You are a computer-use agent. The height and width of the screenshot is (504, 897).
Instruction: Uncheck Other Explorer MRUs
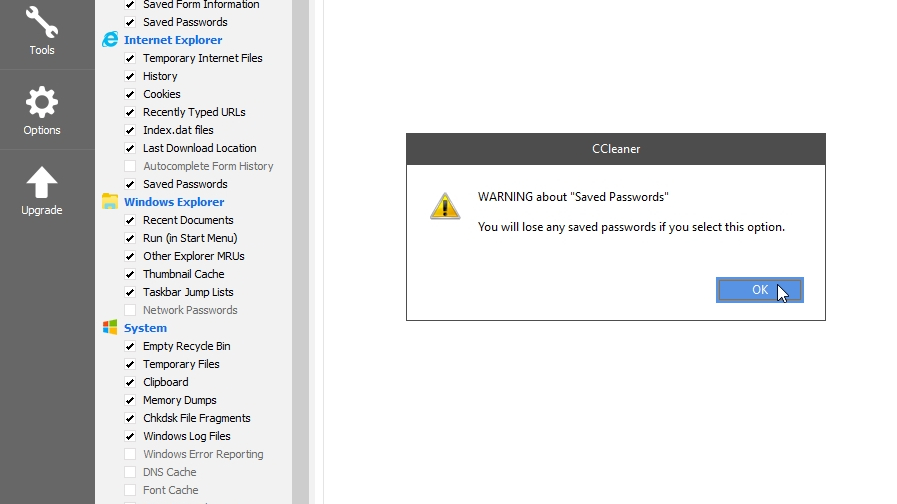(x=130, y=256)
